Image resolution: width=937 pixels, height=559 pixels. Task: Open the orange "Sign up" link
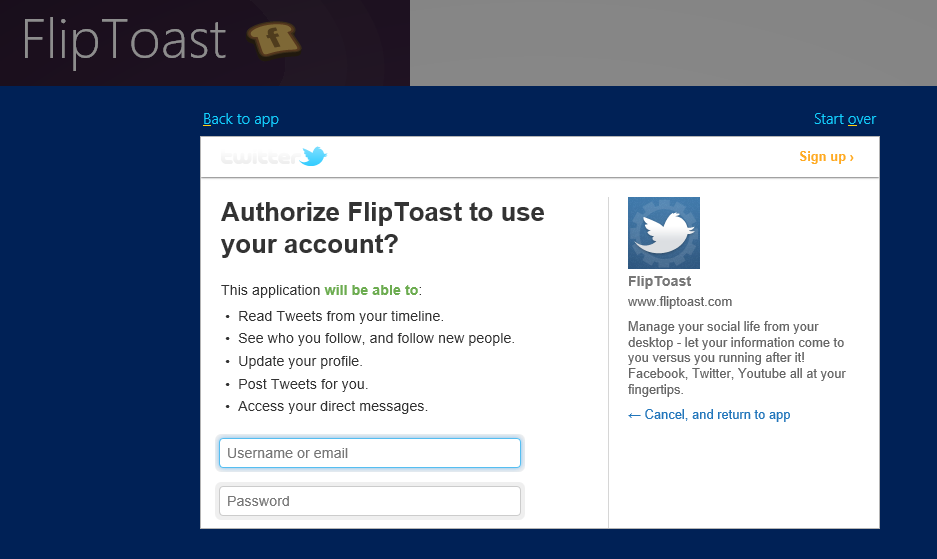(826, 157)
